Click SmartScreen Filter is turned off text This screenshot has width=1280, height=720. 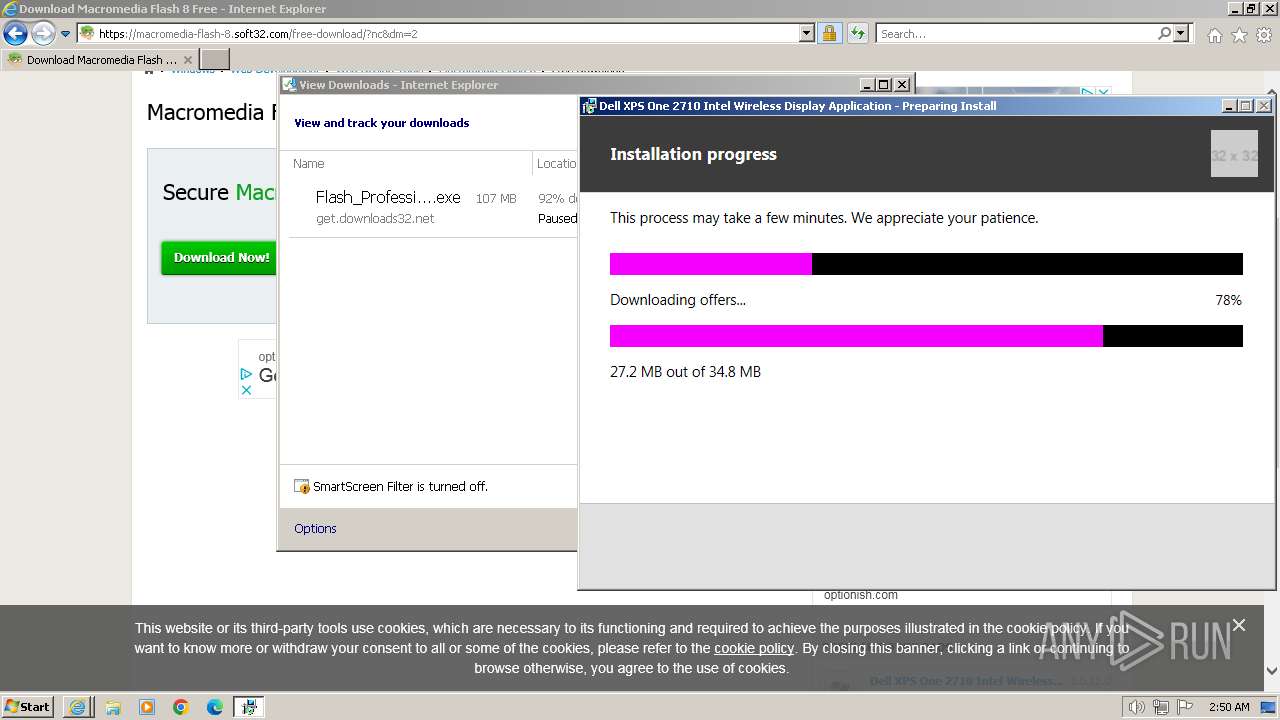[x=400, y=487]
